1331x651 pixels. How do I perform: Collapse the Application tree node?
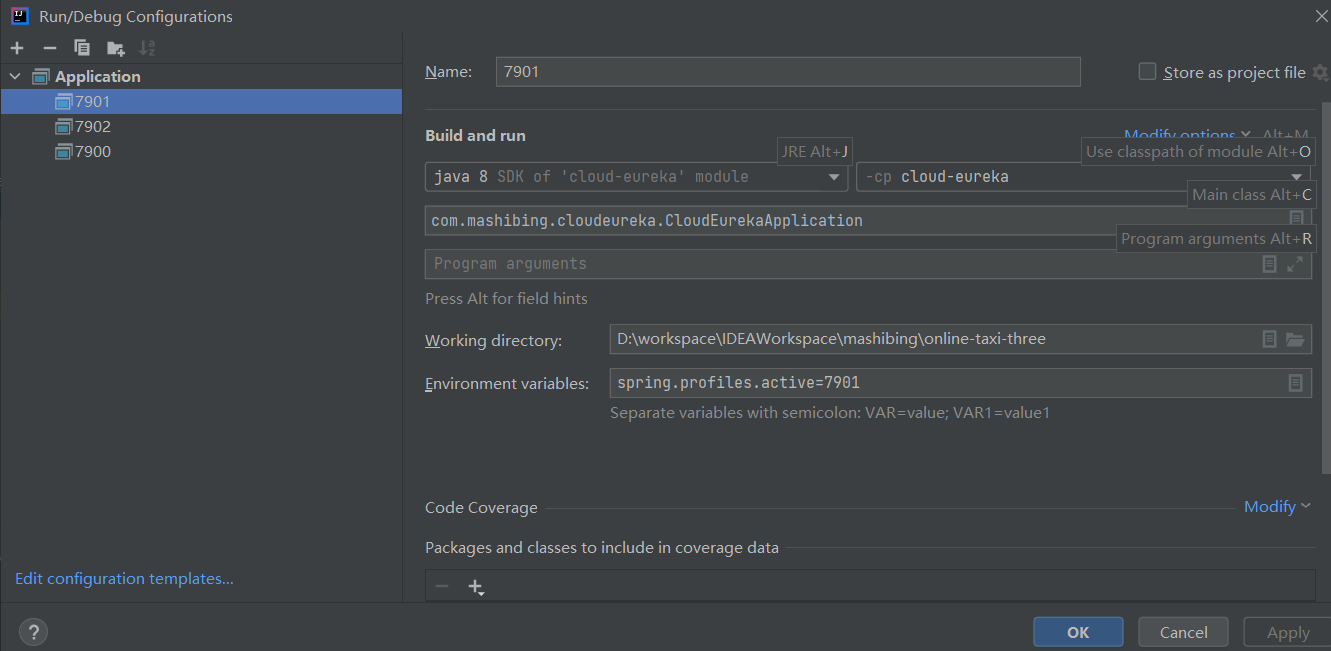[16, 77]
